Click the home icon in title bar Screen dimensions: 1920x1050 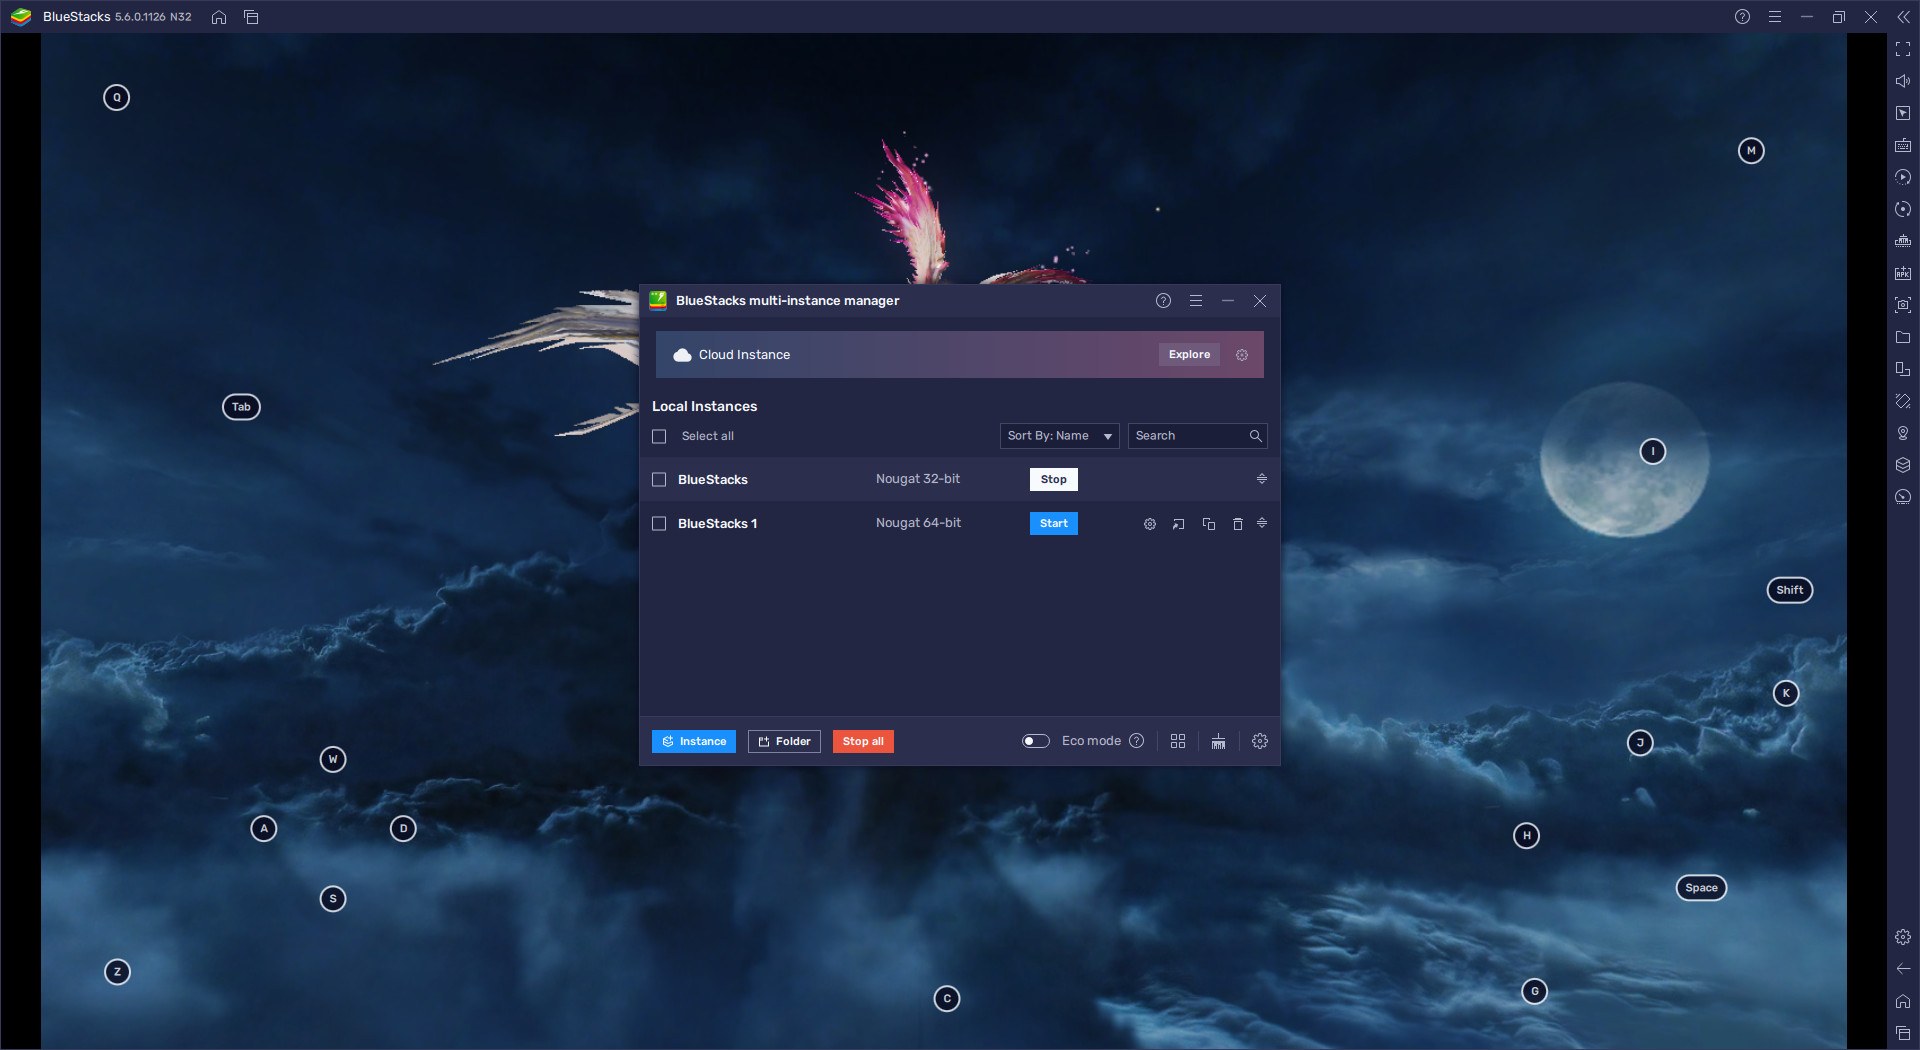pos(219,17)
